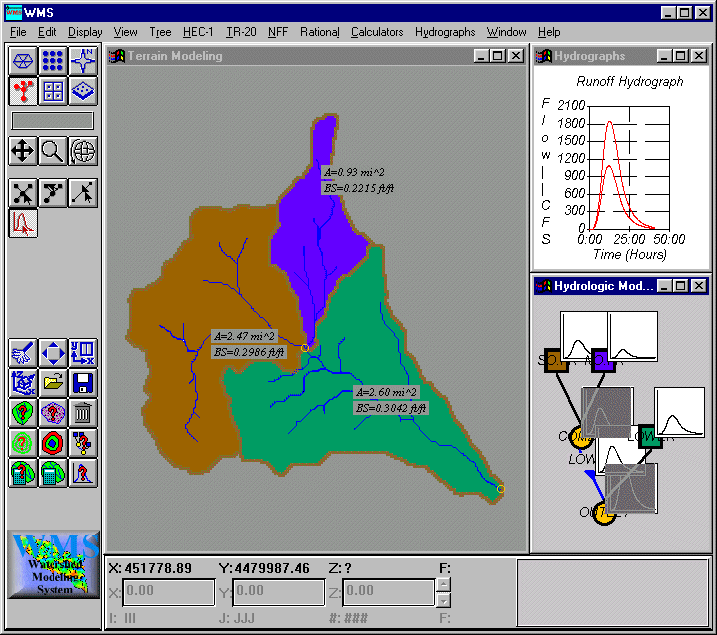Click the green LOWER basin node
This screenshot has height=635, width=717.
(x=648, y=435)
